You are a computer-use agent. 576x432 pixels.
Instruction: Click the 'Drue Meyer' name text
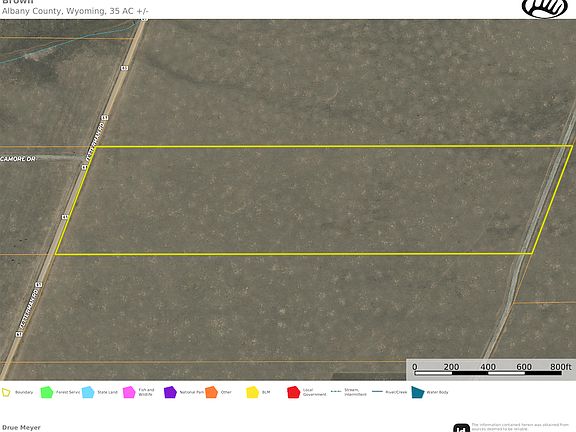click(x=21, y=428)
